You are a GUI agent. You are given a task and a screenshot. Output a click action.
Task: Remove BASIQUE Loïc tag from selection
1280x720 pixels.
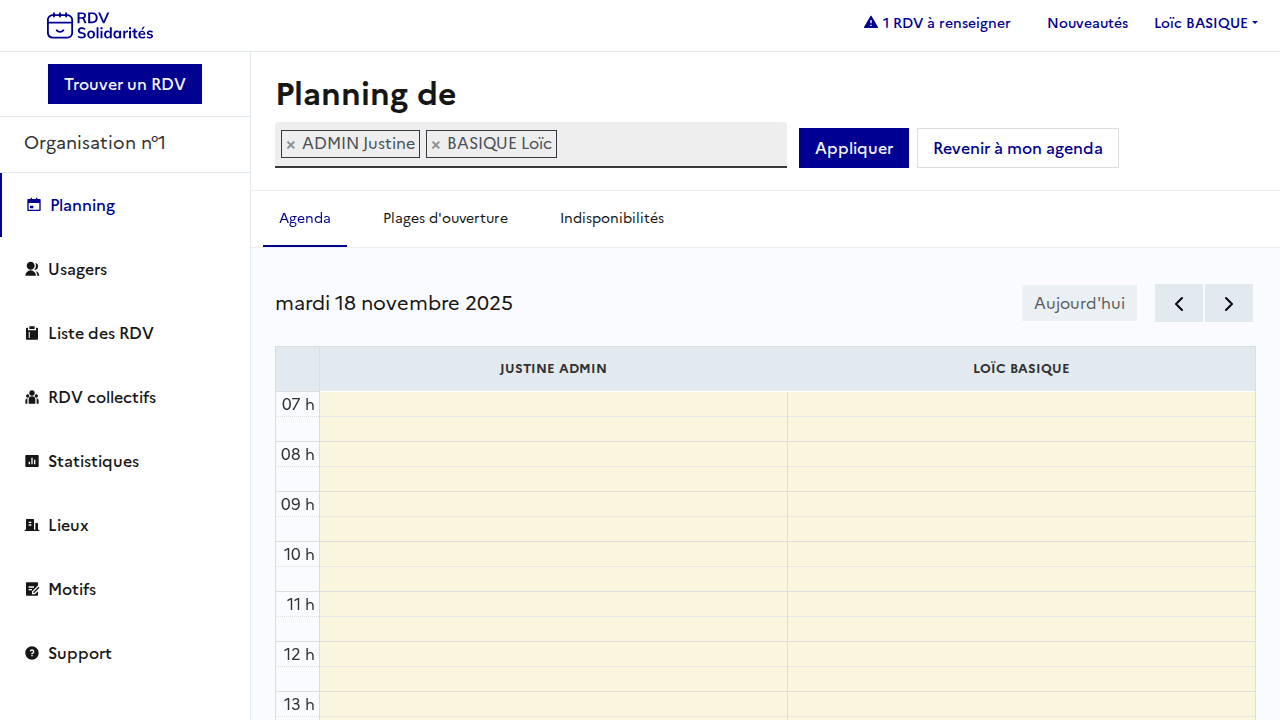tap(436, 145)
